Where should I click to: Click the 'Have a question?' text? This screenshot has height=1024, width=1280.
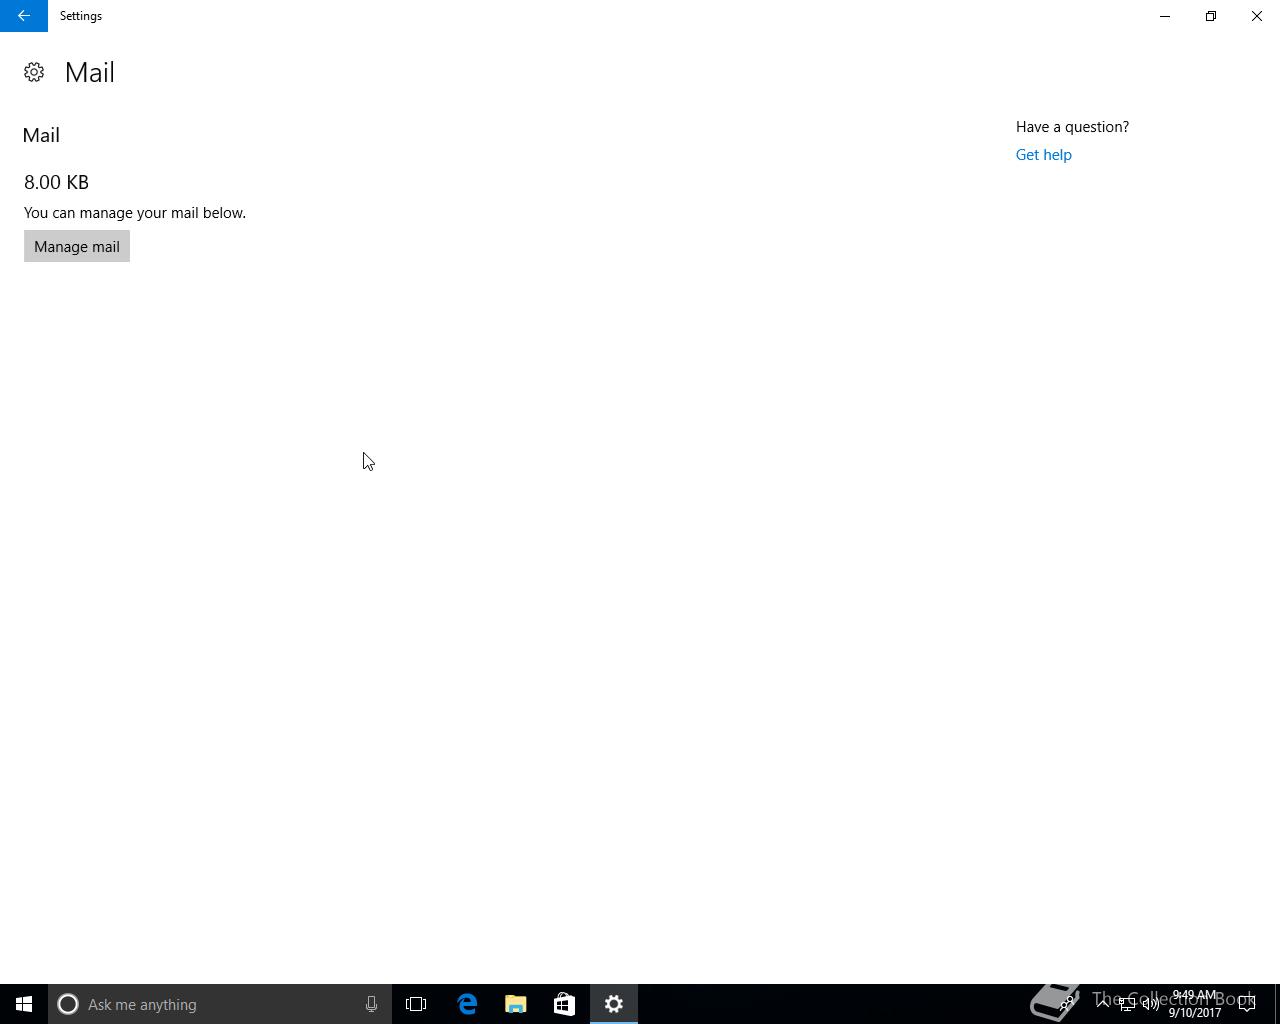[1072, 127]
